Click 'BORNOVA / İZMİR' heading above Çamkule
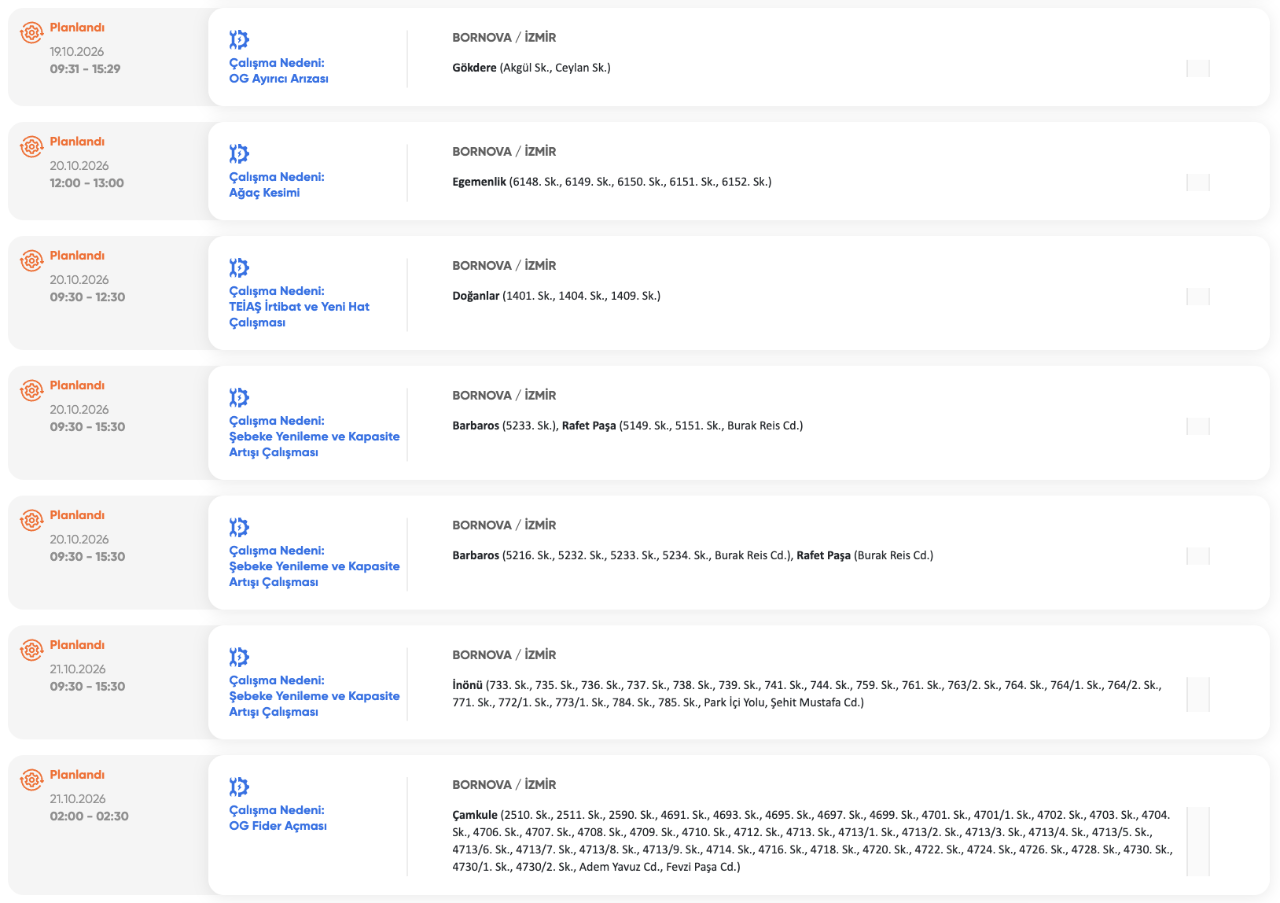The height and width of the screenshot is (903, 1280). 504,785
